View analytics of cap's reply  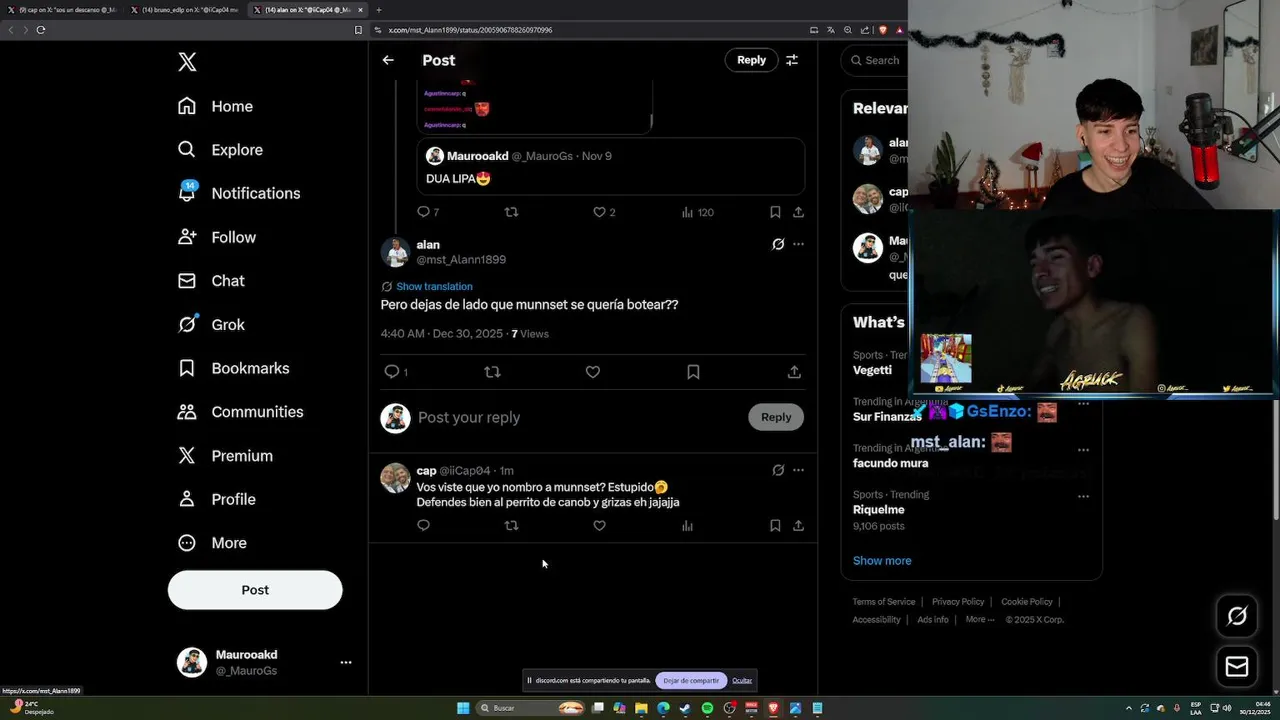point(687,525)
